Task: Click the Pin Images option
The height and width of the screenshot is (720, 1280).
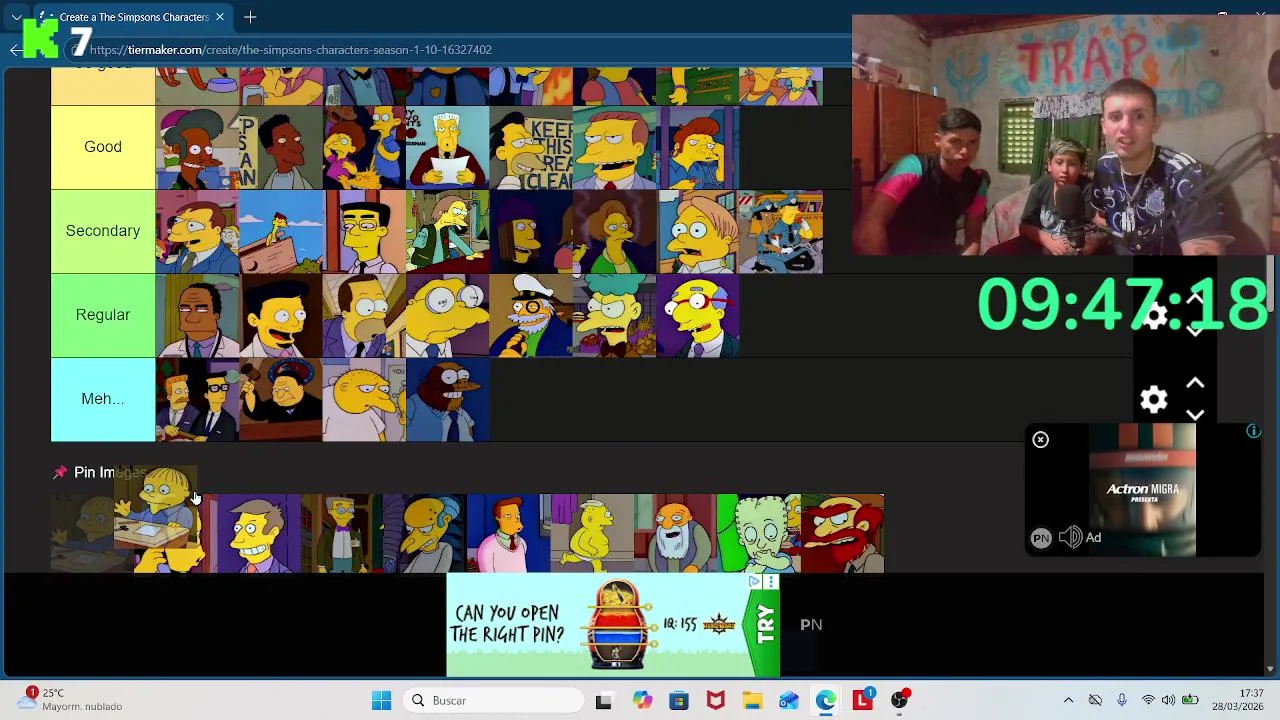Action: (x=100, y=472)
